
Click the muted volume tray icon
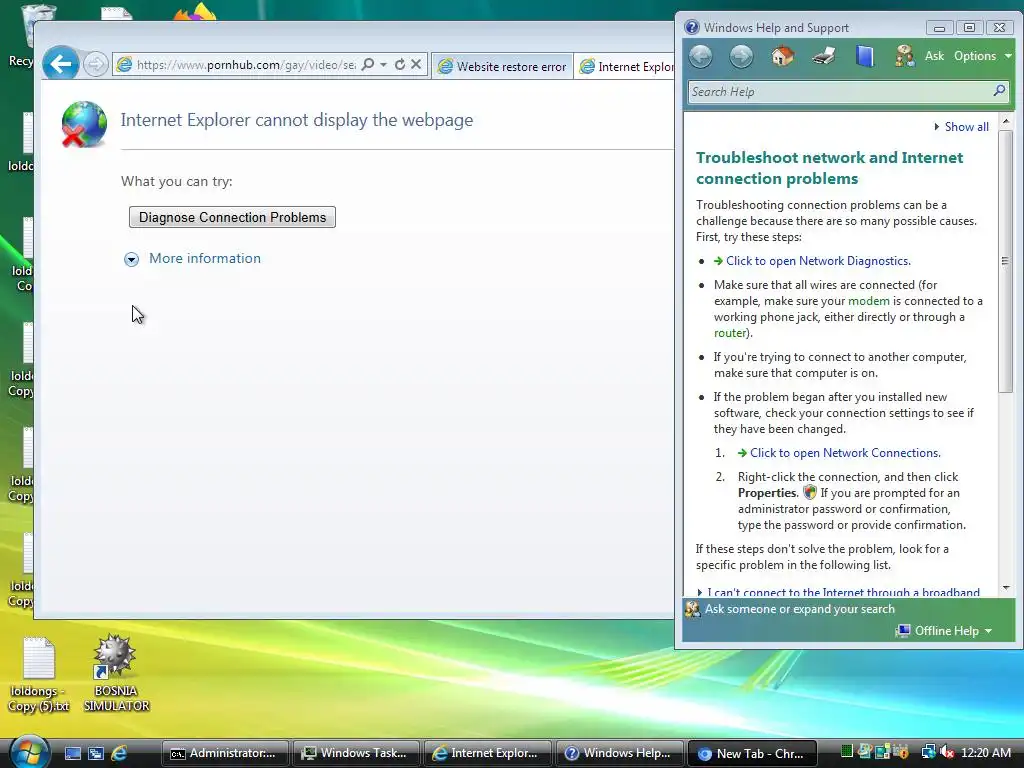coord(947,752)
